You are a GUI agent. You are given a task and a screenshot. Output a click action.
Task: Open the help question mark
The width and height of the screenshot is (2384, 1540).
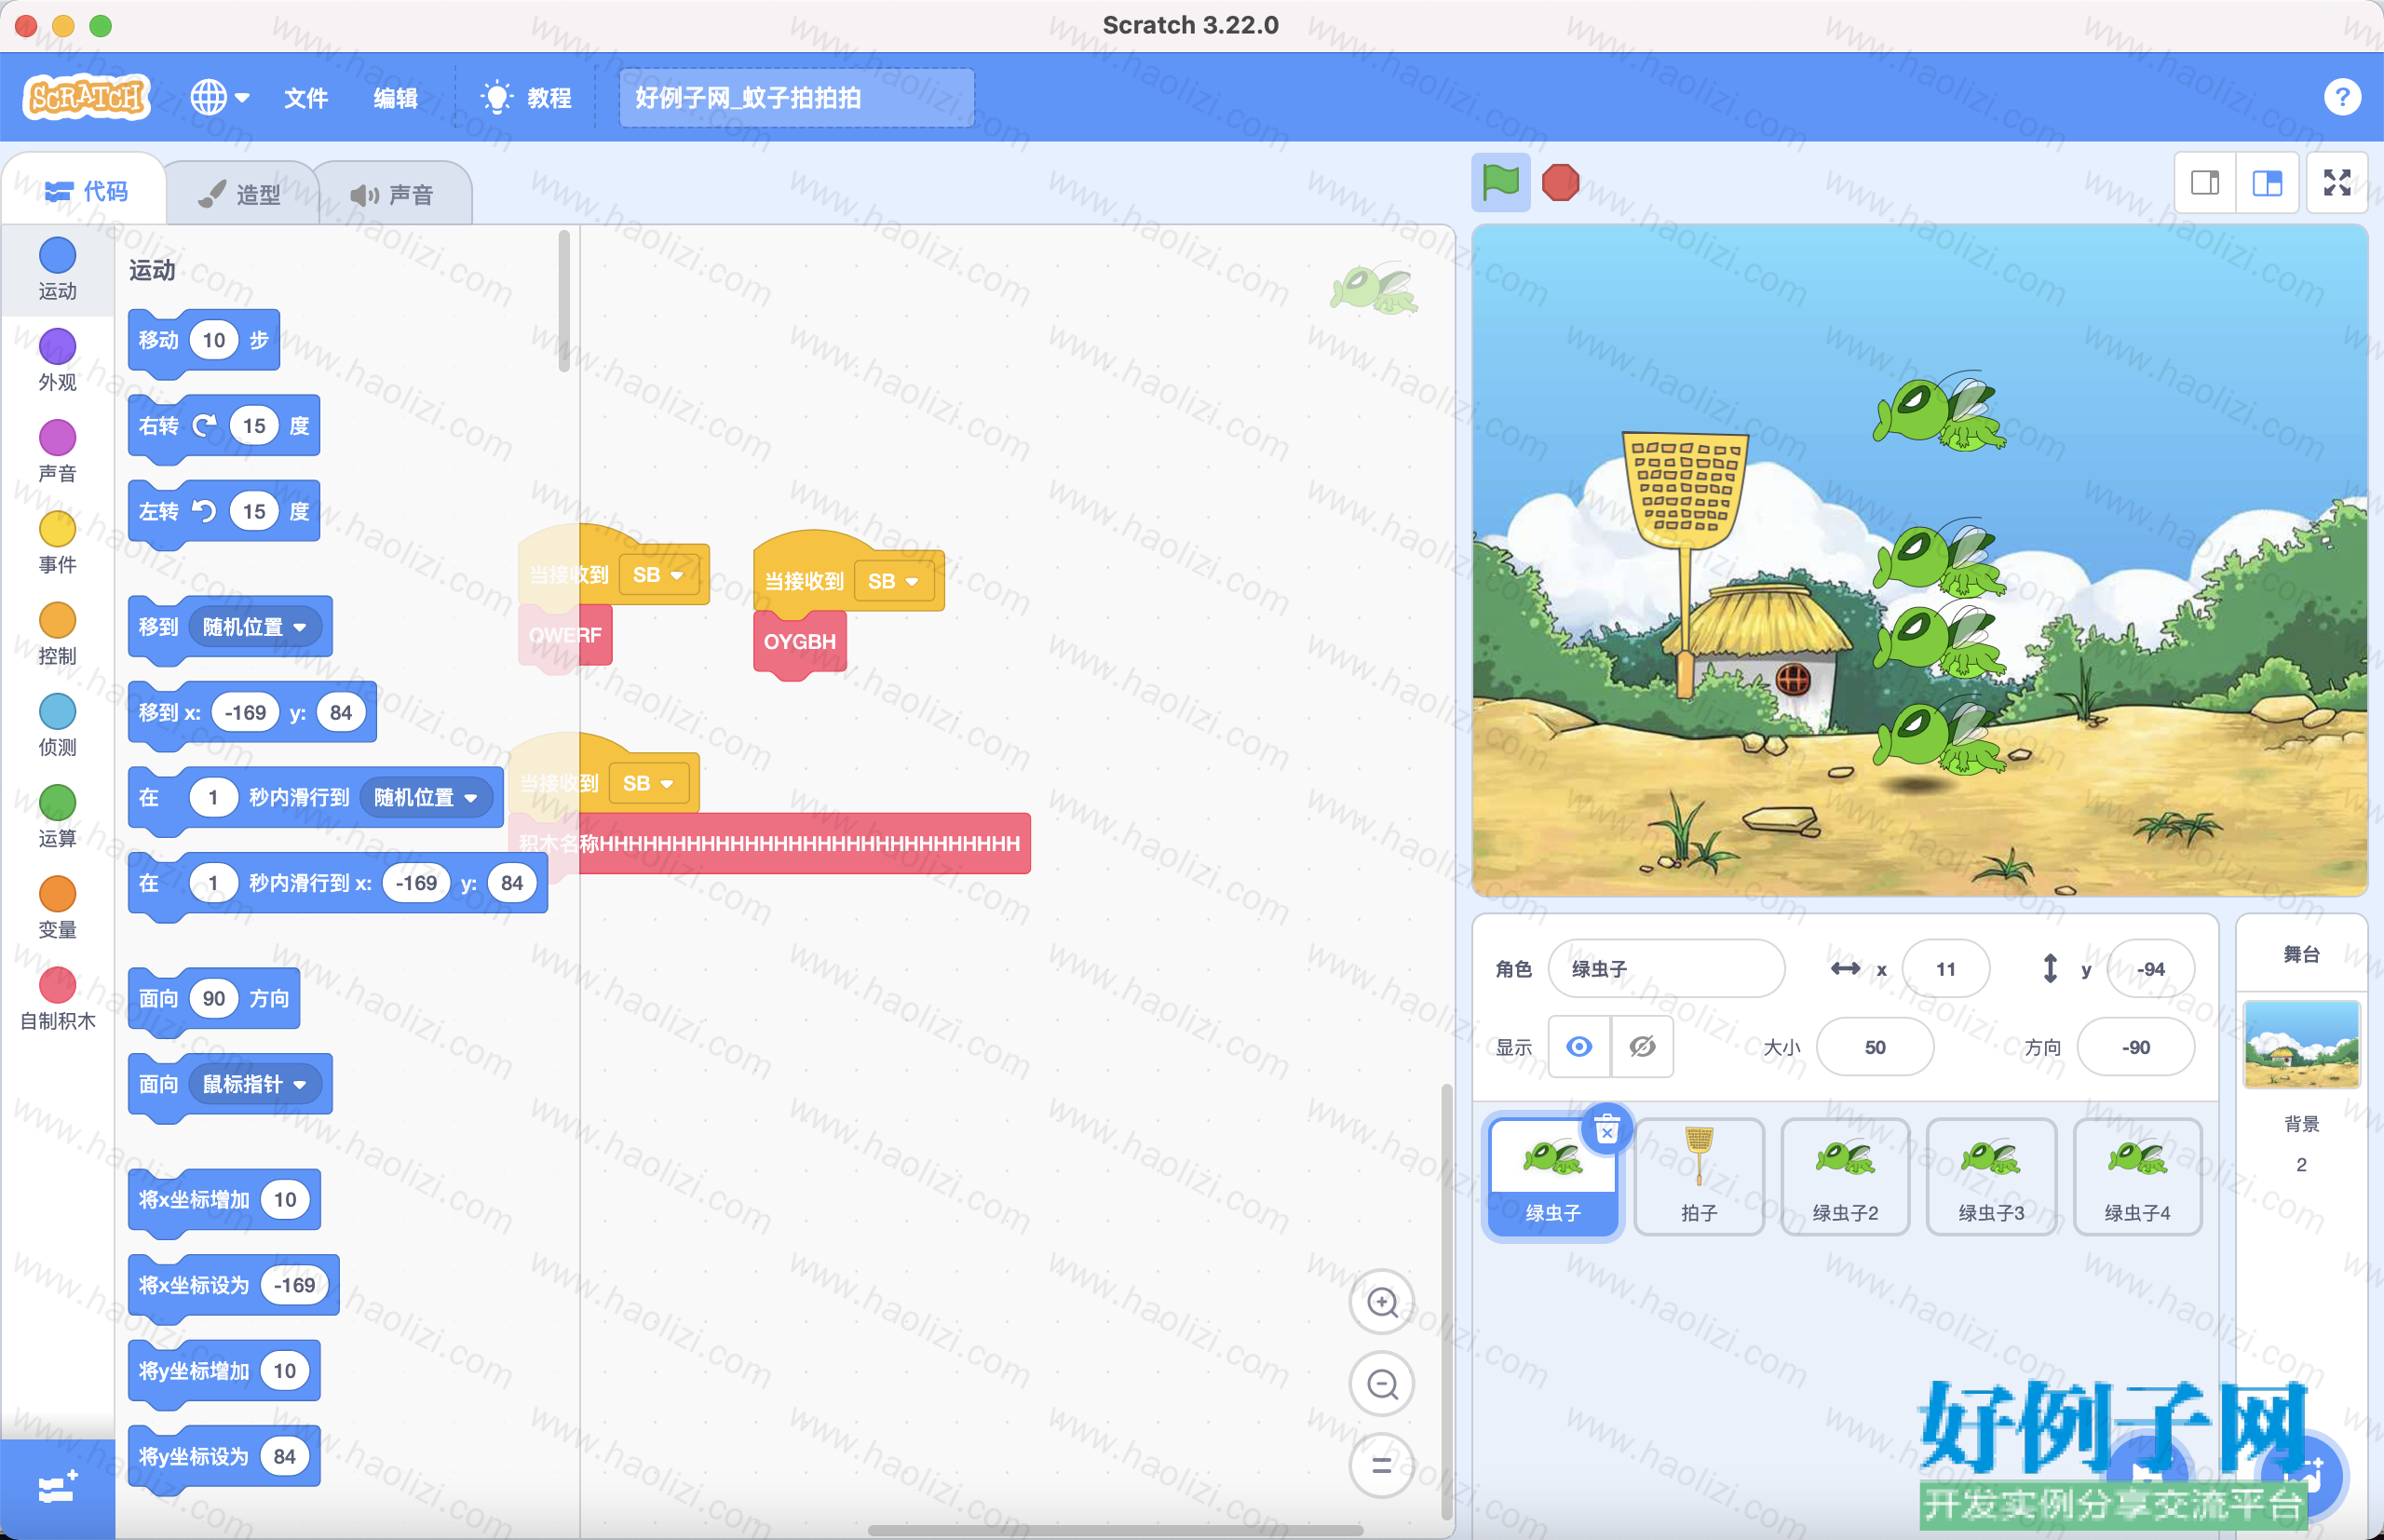coord(2342,97)
